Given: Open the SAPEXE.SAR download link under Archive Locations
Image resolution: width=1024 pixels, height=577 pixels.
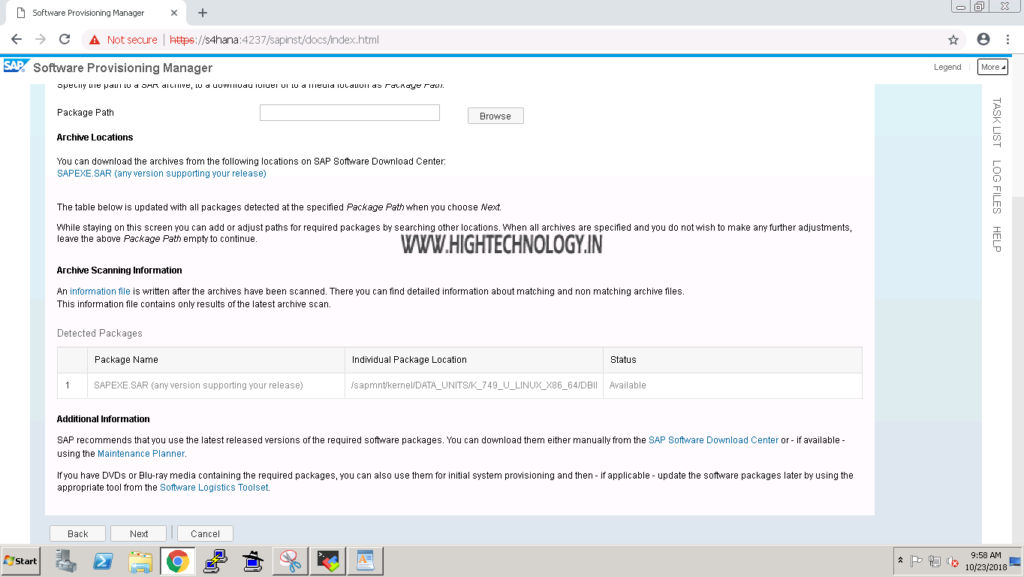Looking at the screenshot, I should coord(161,174).
